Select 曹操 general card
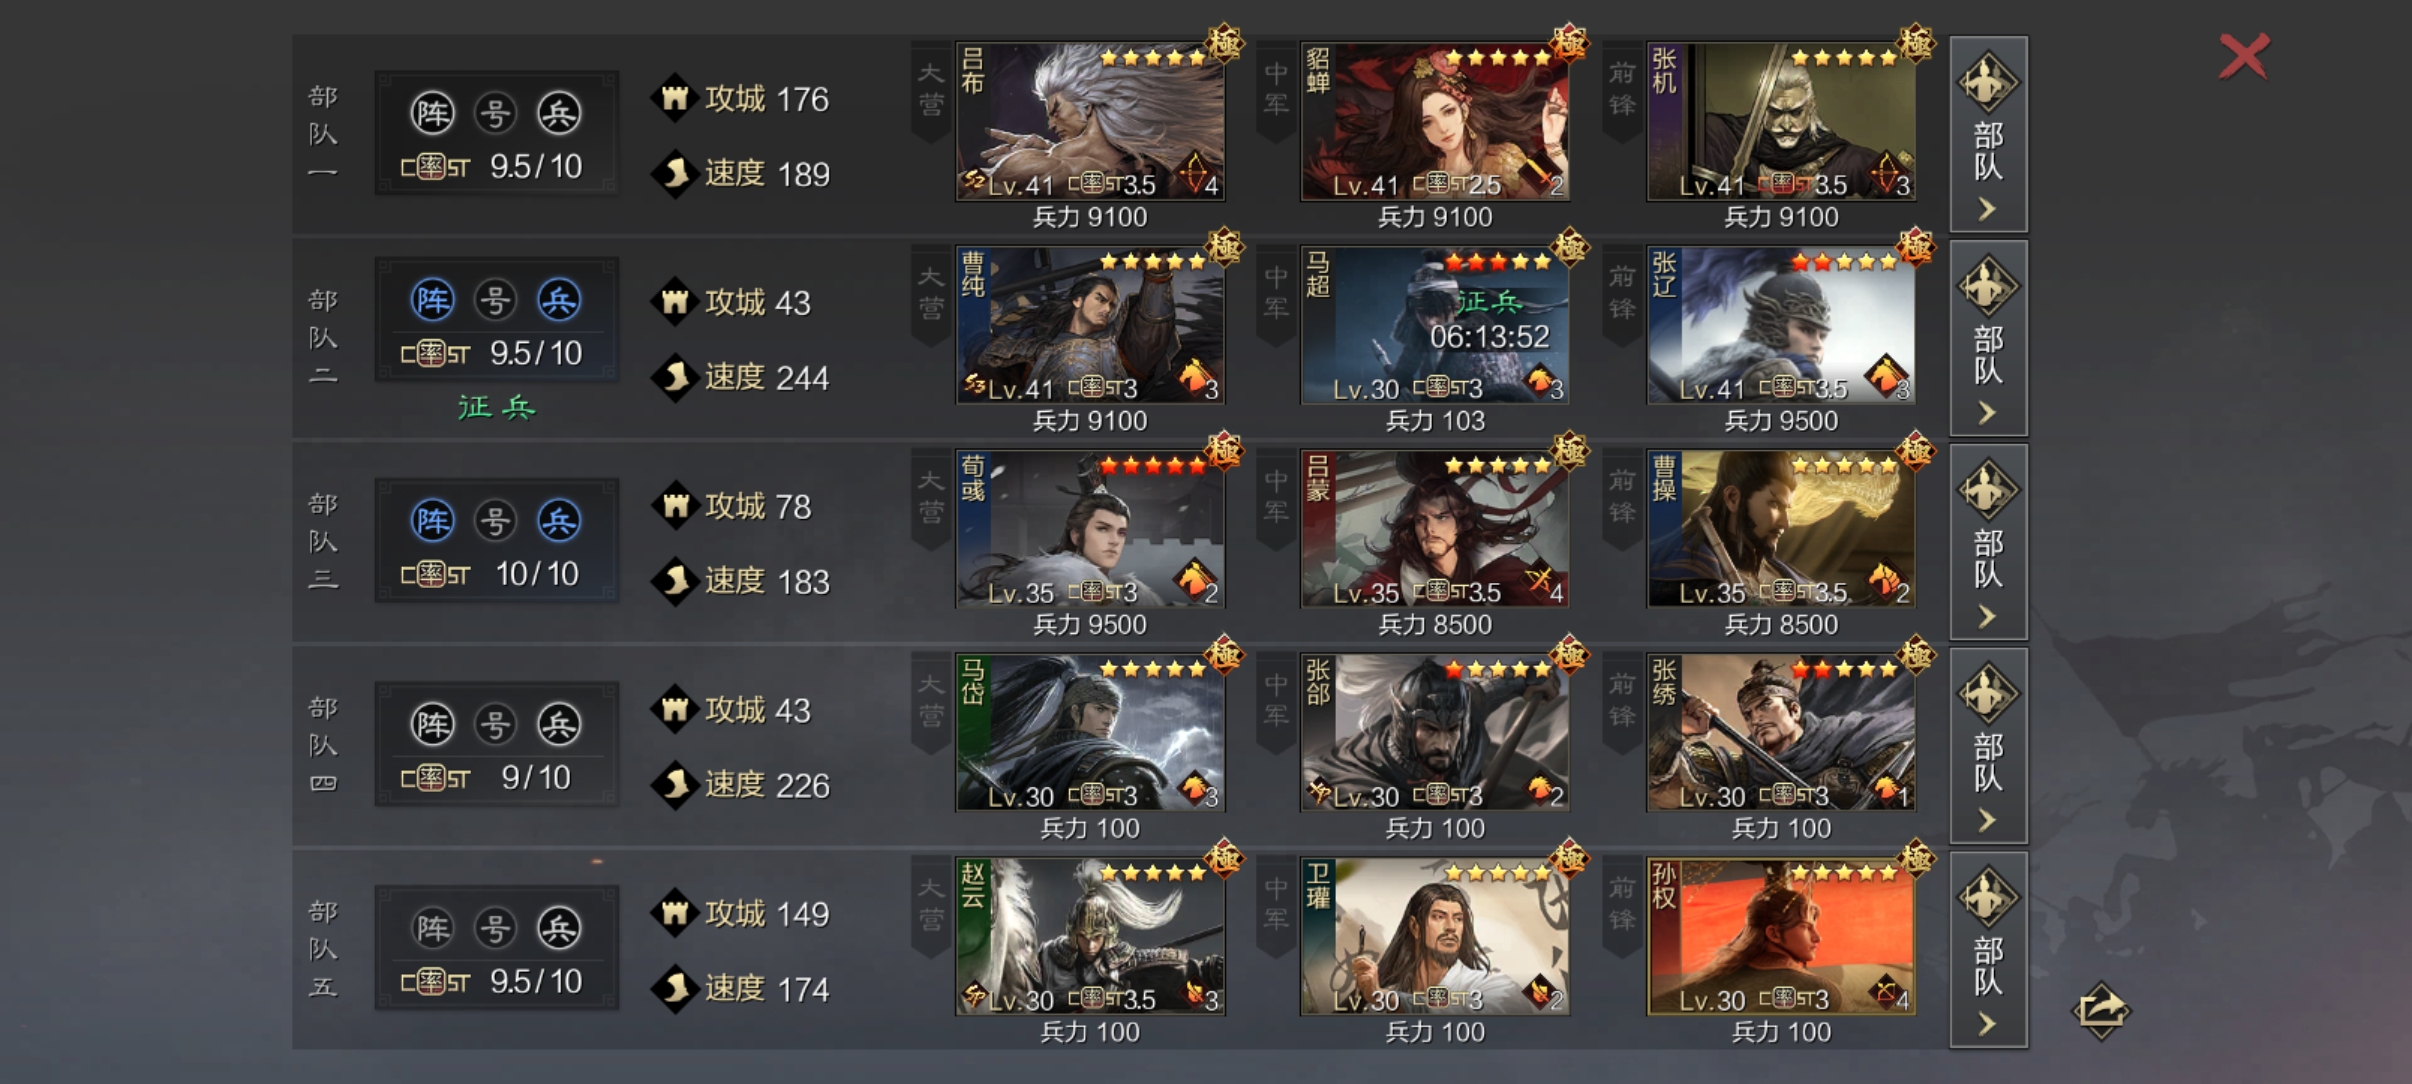This screenshot has width=2412, height=1084. pos(1781,529)
